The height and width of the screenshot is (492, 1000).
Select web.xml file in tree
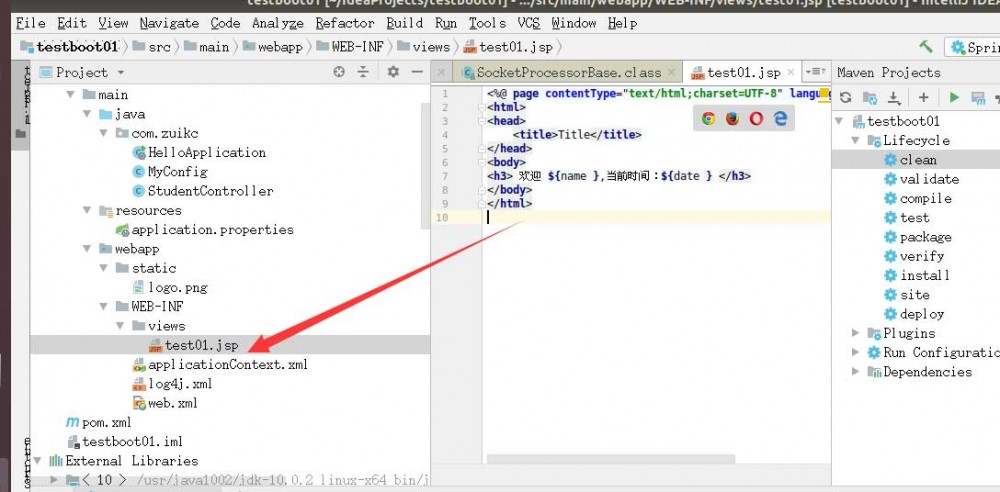[x=172, y=403]
